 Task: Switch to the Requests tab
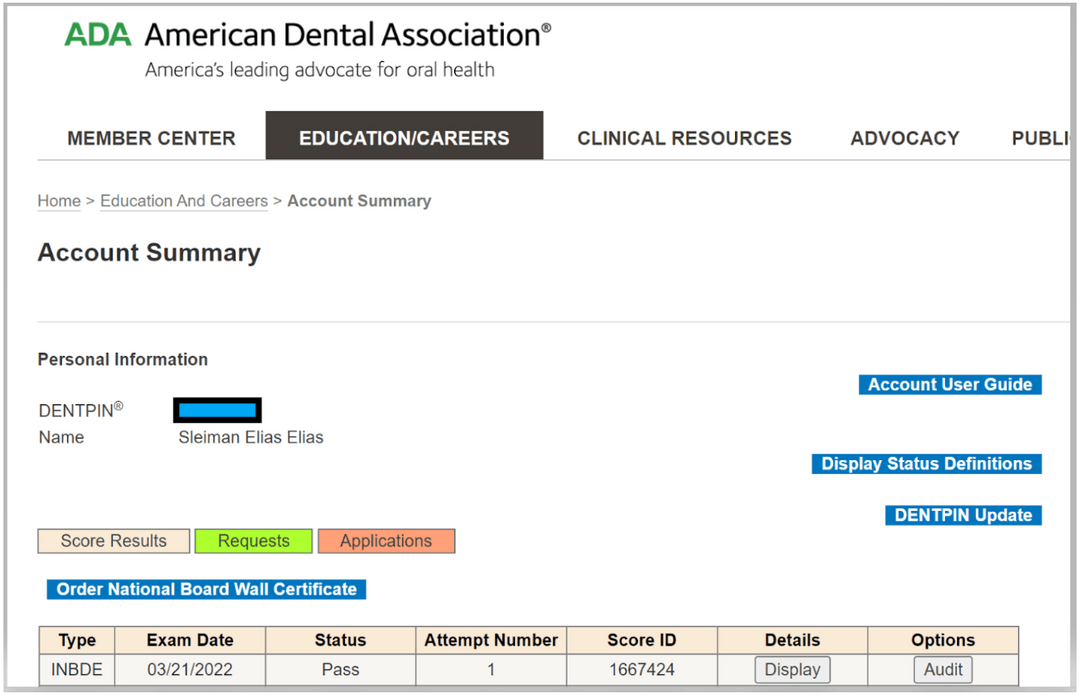253,541
